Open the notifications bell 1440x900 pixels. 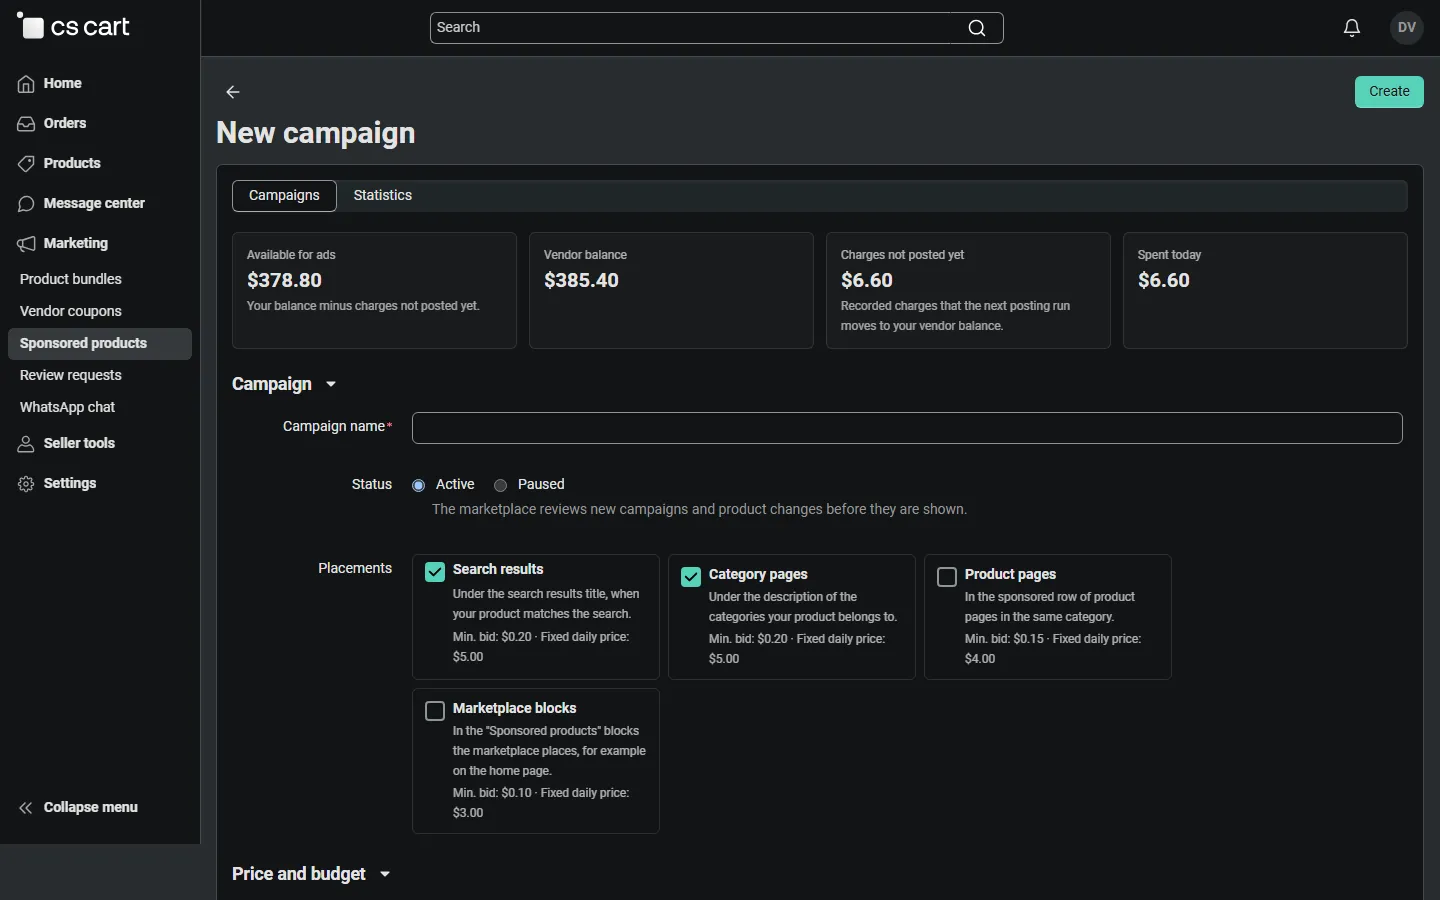click(1352, 28)
